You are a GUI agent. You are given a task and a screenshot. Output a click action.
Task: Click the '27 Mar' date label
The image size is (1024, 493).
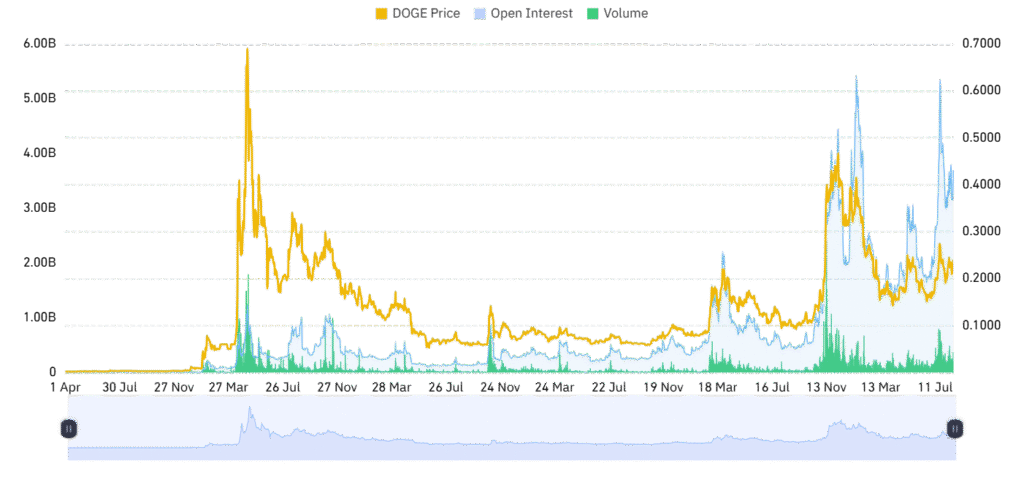coord(228,387)
